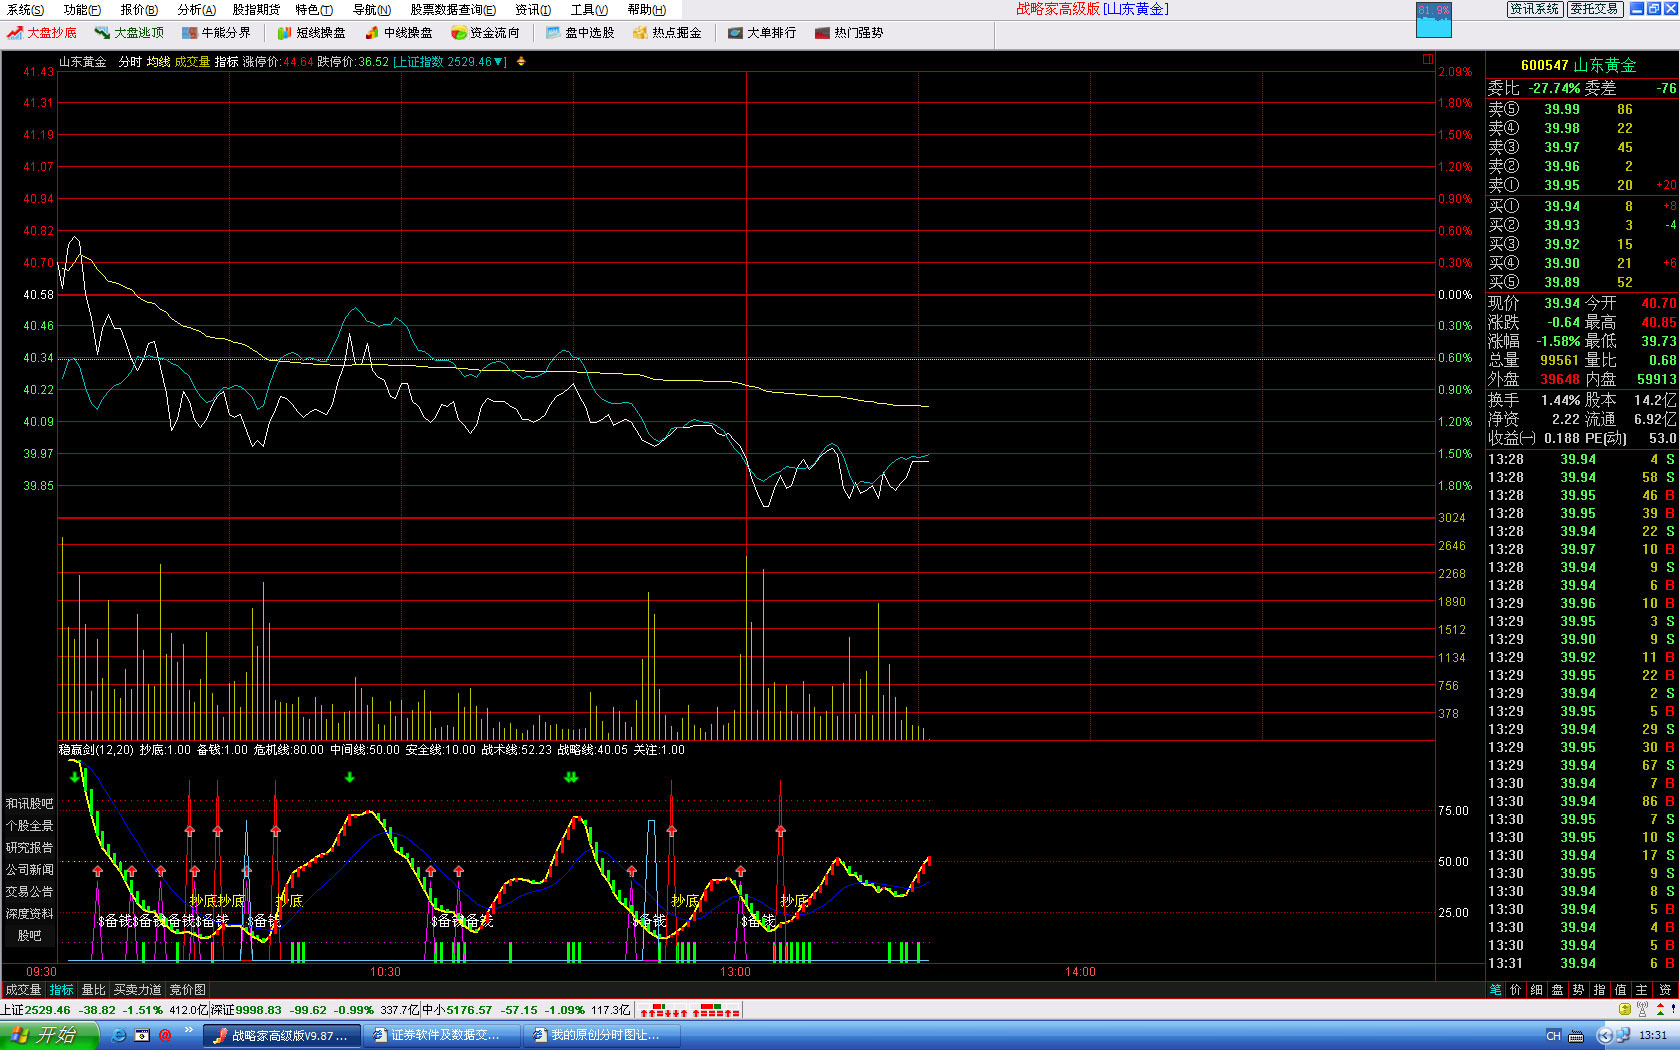Switch to the 竞价图 bottom tab
1680x1050 pixels.
187,990
